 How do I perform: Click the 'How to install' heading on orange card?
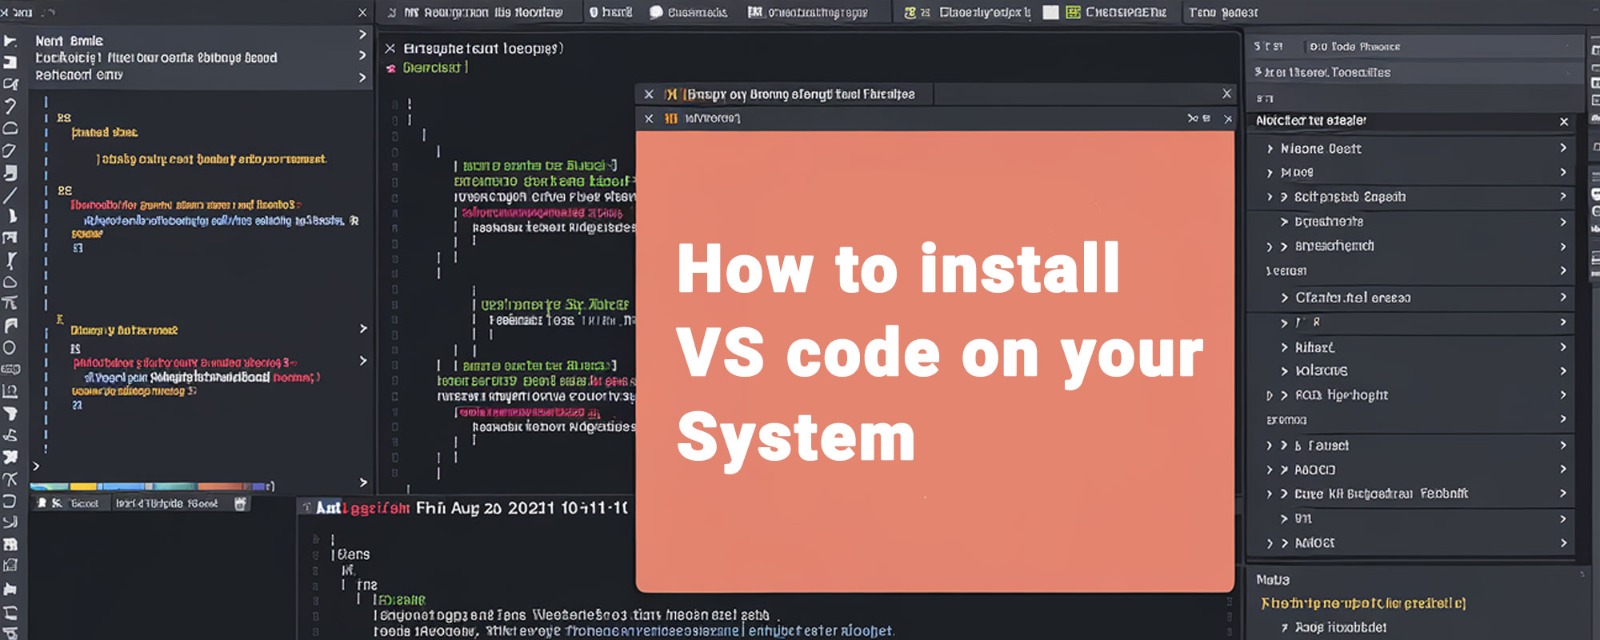point(898,268)
